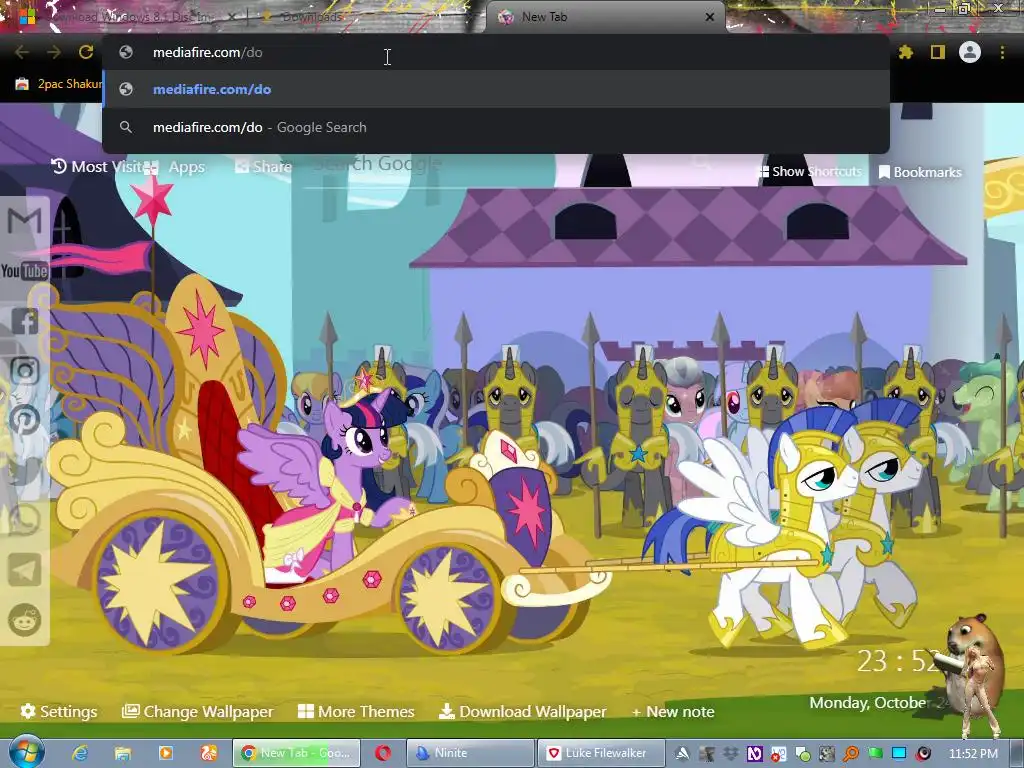Open the Pinterest sidebar shortcut
This screenshot has height=768, width=1024.
pos(24,420)
